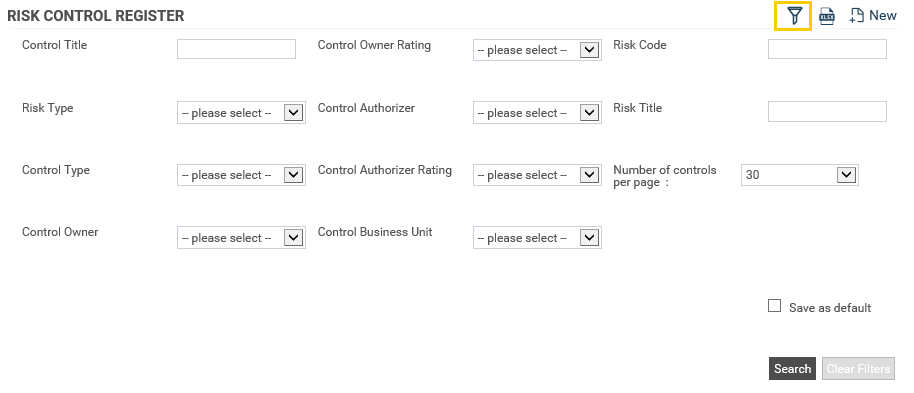Click the filter funnel icon
This screenshot has height=393, width=914.
[x=793, y=16]
